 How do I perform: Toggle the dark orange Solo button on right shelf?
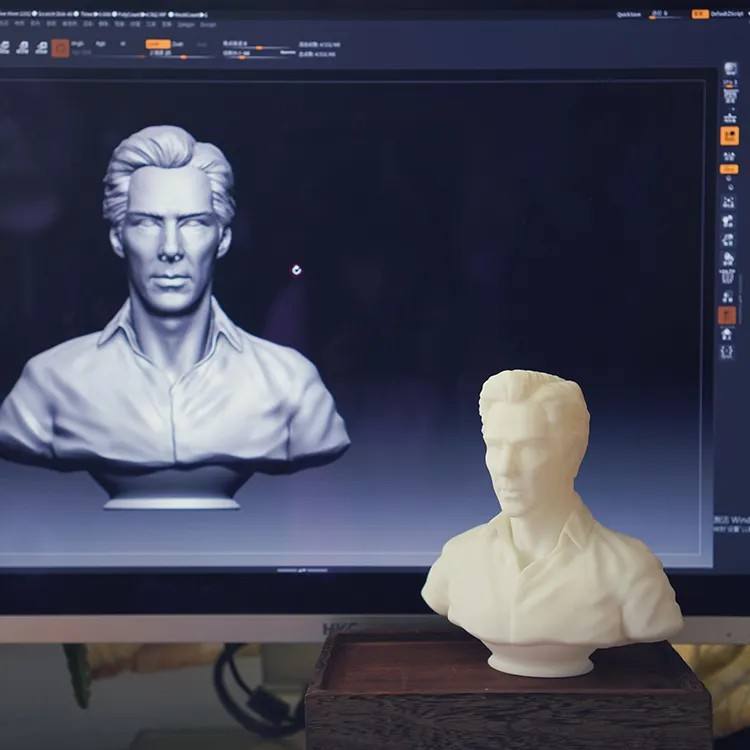click(x=727, y=315)
